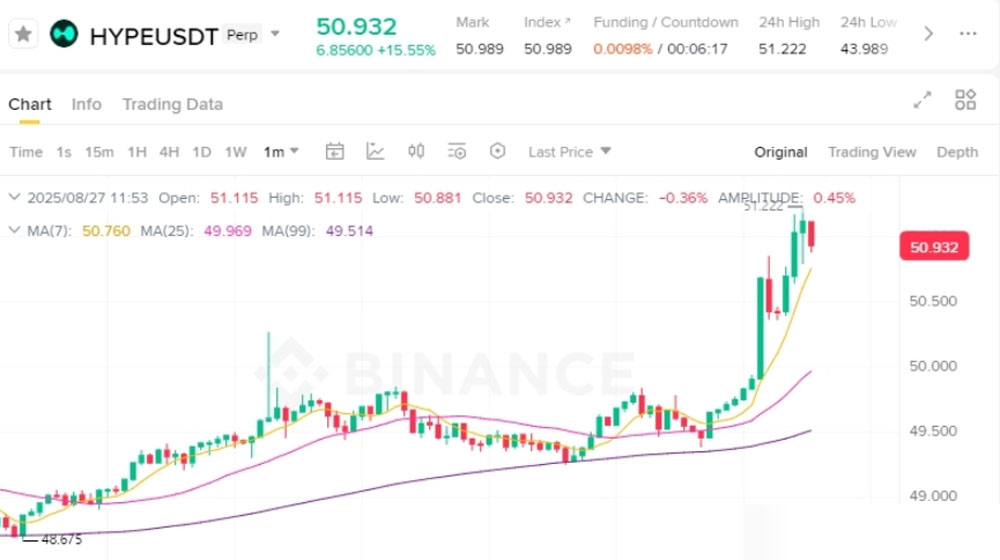The image size is (1000, 560).
Task: Click the HYPEUSDT coin logo icon
Action: [x=64, y=35]
